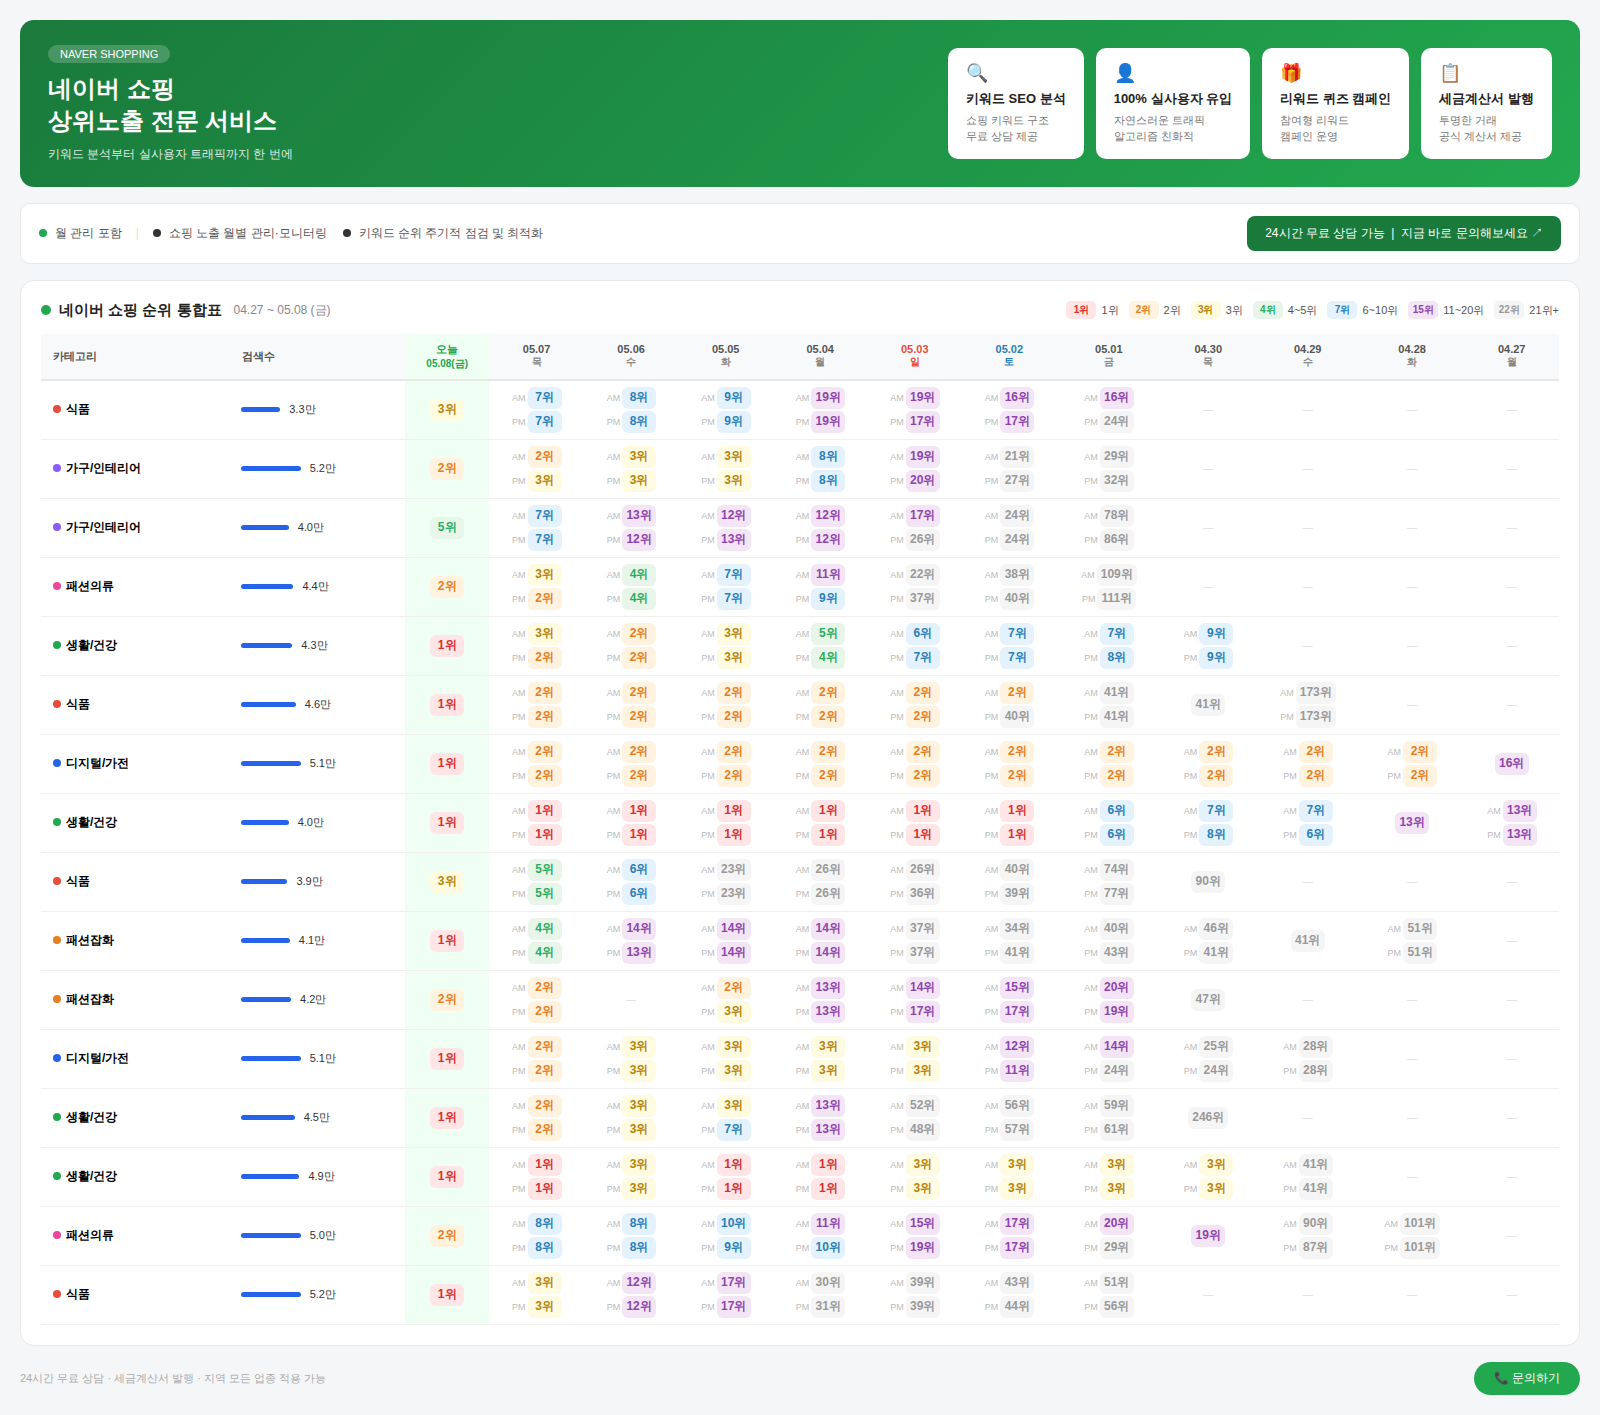Click the 05.07 목 column header
The height and width of the screenshot is (1415, 1600).
(536, 356)
